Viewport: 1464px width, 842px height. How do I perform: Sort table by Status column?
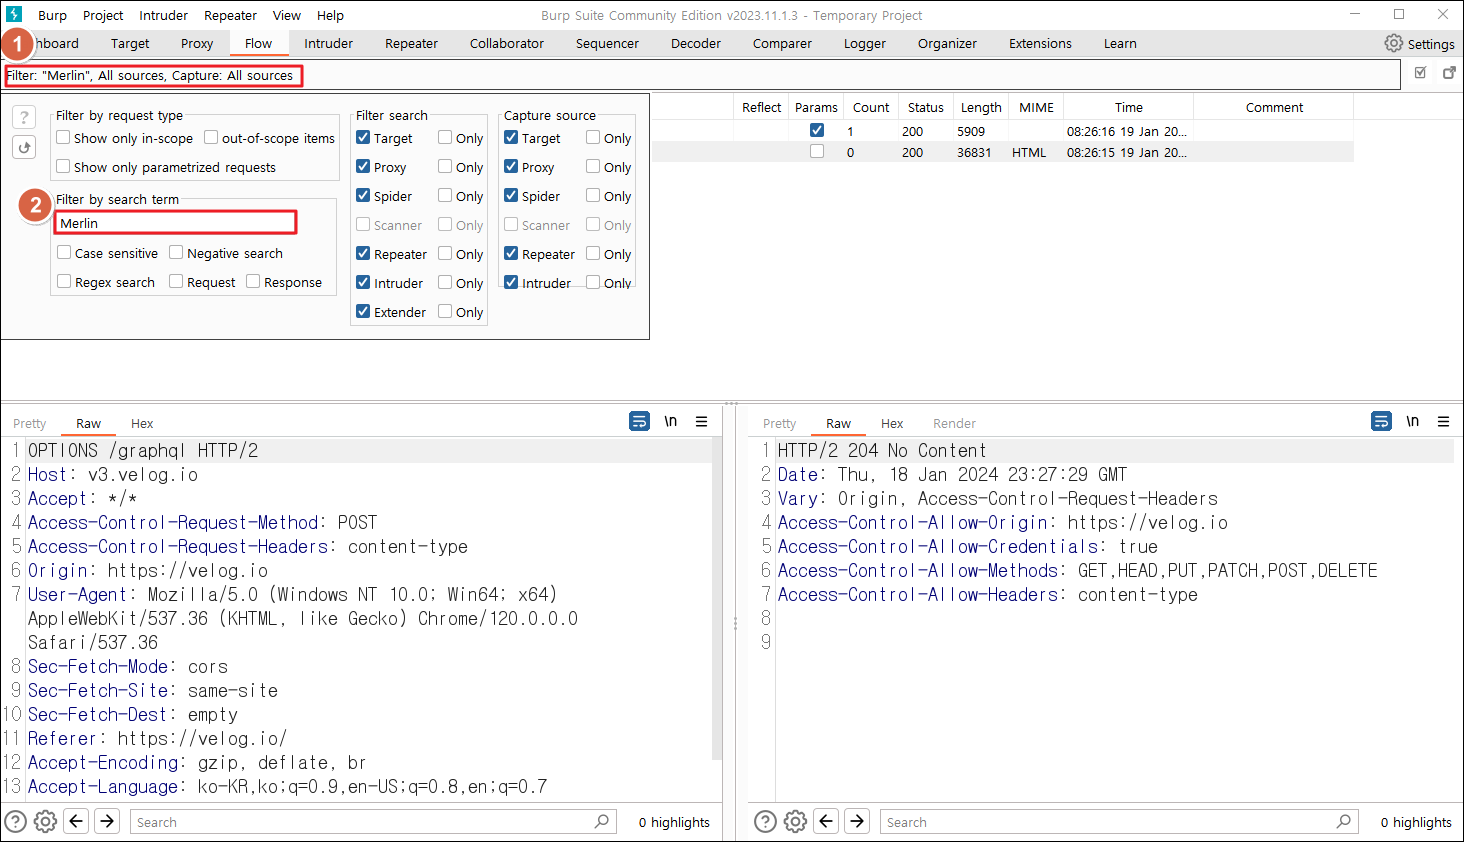coord(925,107)
